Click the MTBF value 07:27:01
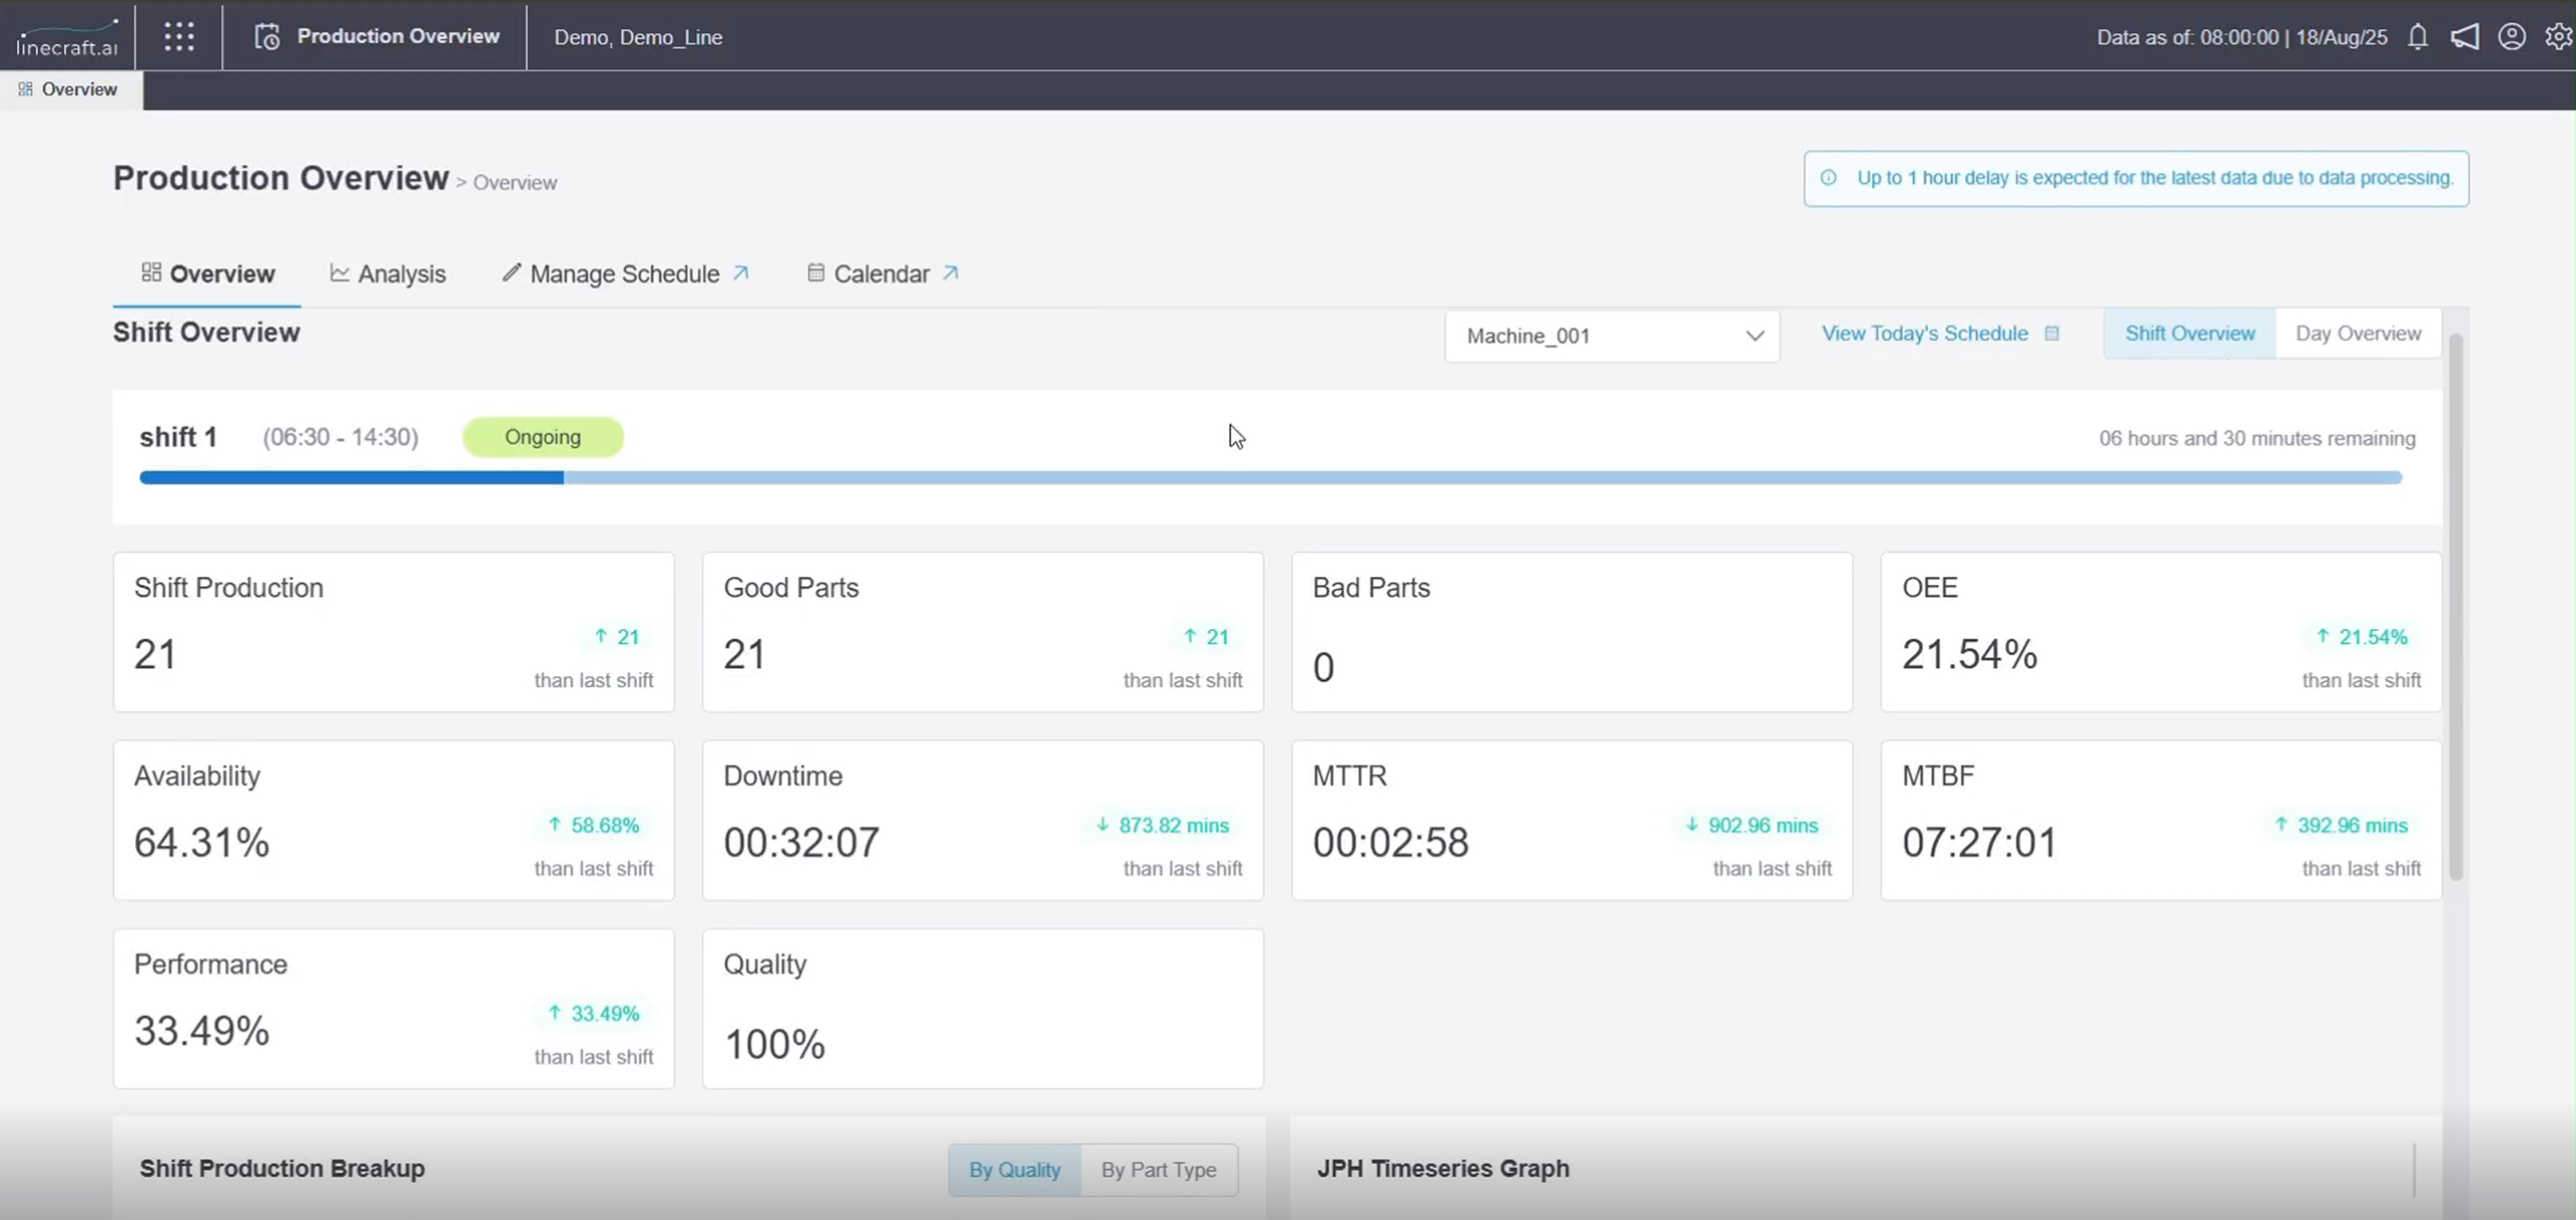This screenshot has height=1220, width=2576. 1979,843
